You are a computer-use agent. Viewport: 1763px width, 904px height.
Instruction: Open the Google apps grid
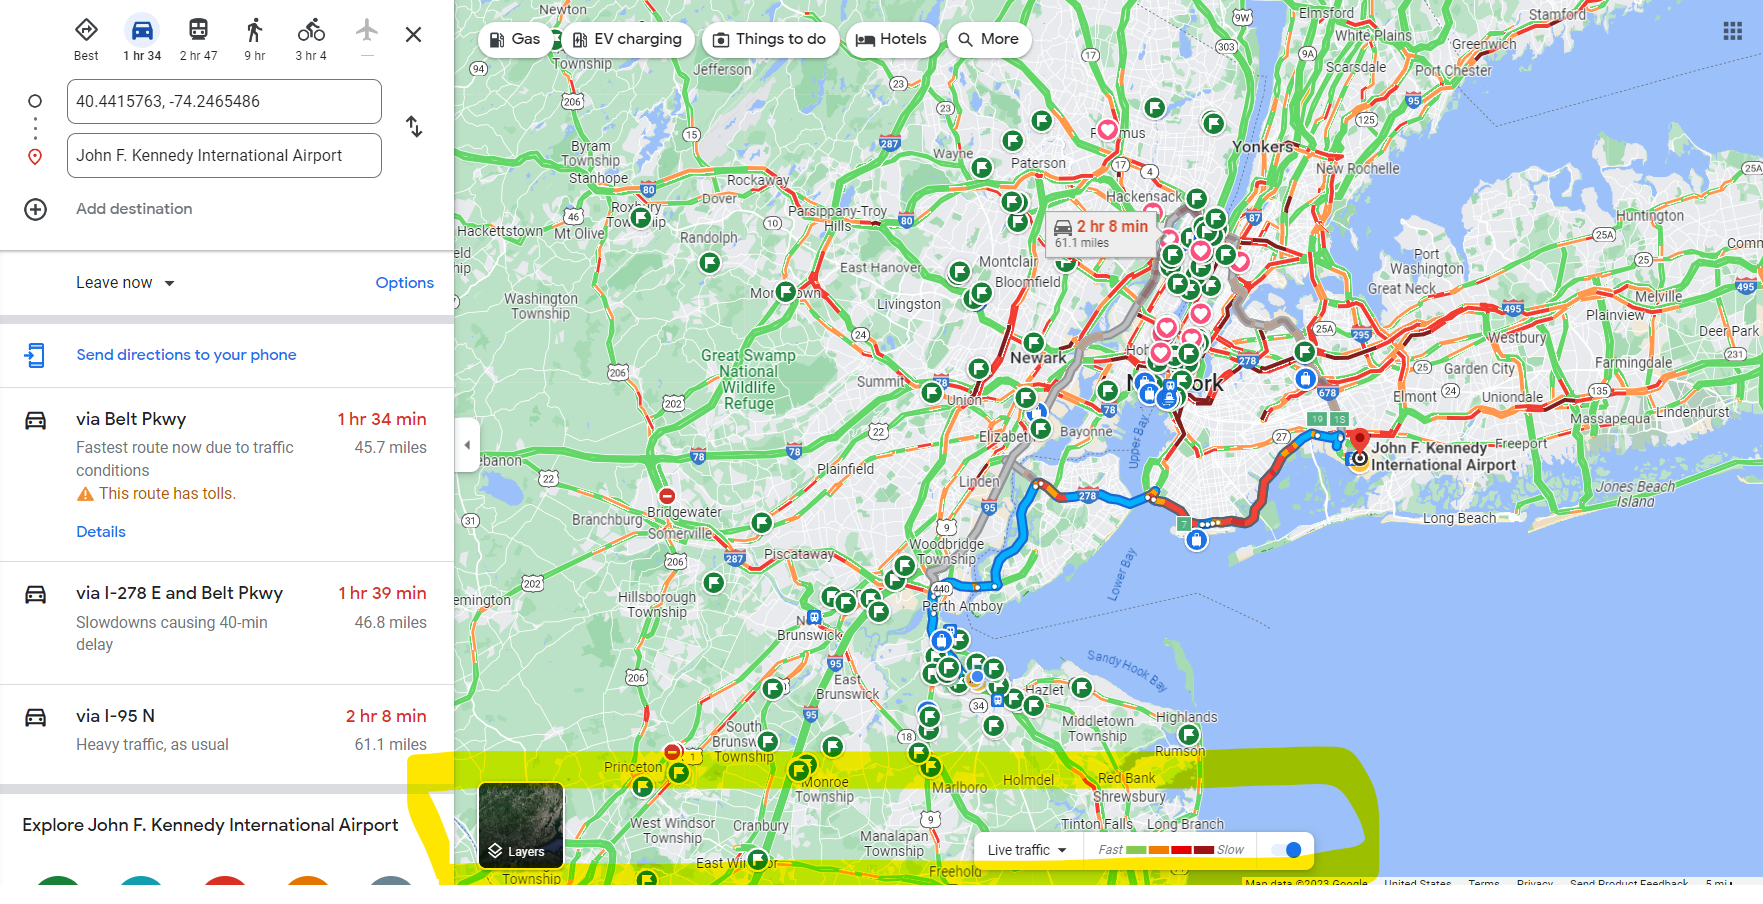1733,31
